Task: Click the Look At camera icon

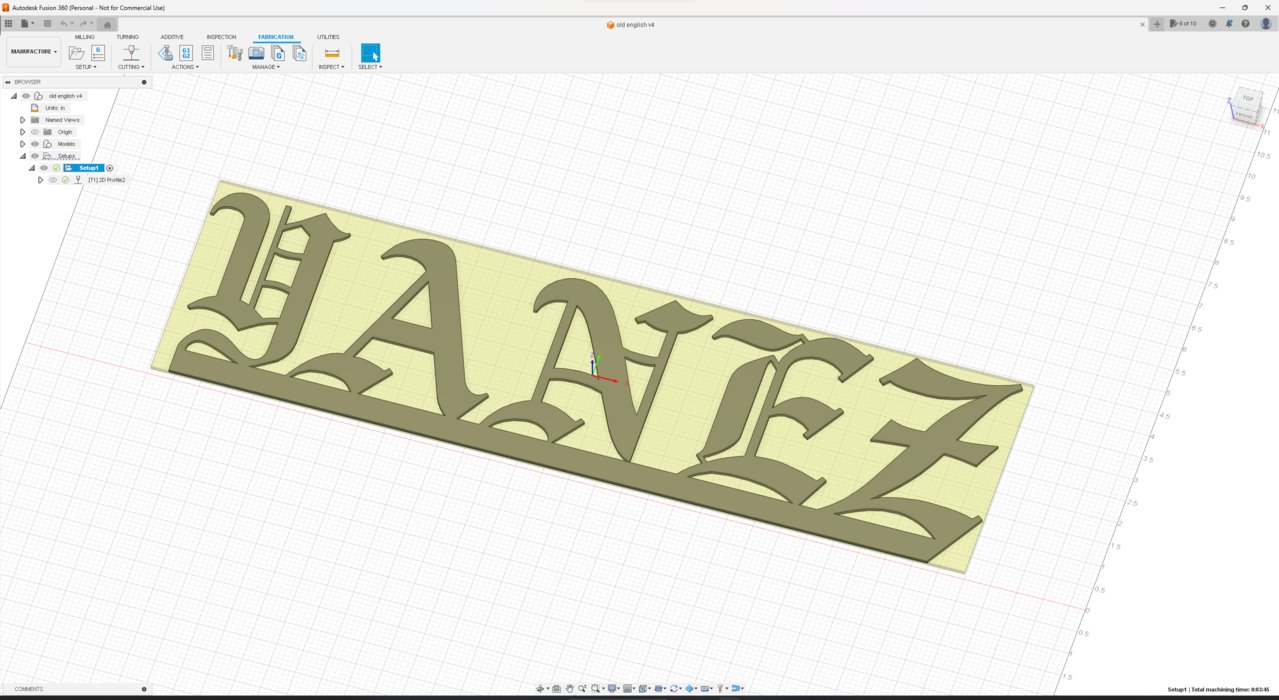Action: pos(556,688)
